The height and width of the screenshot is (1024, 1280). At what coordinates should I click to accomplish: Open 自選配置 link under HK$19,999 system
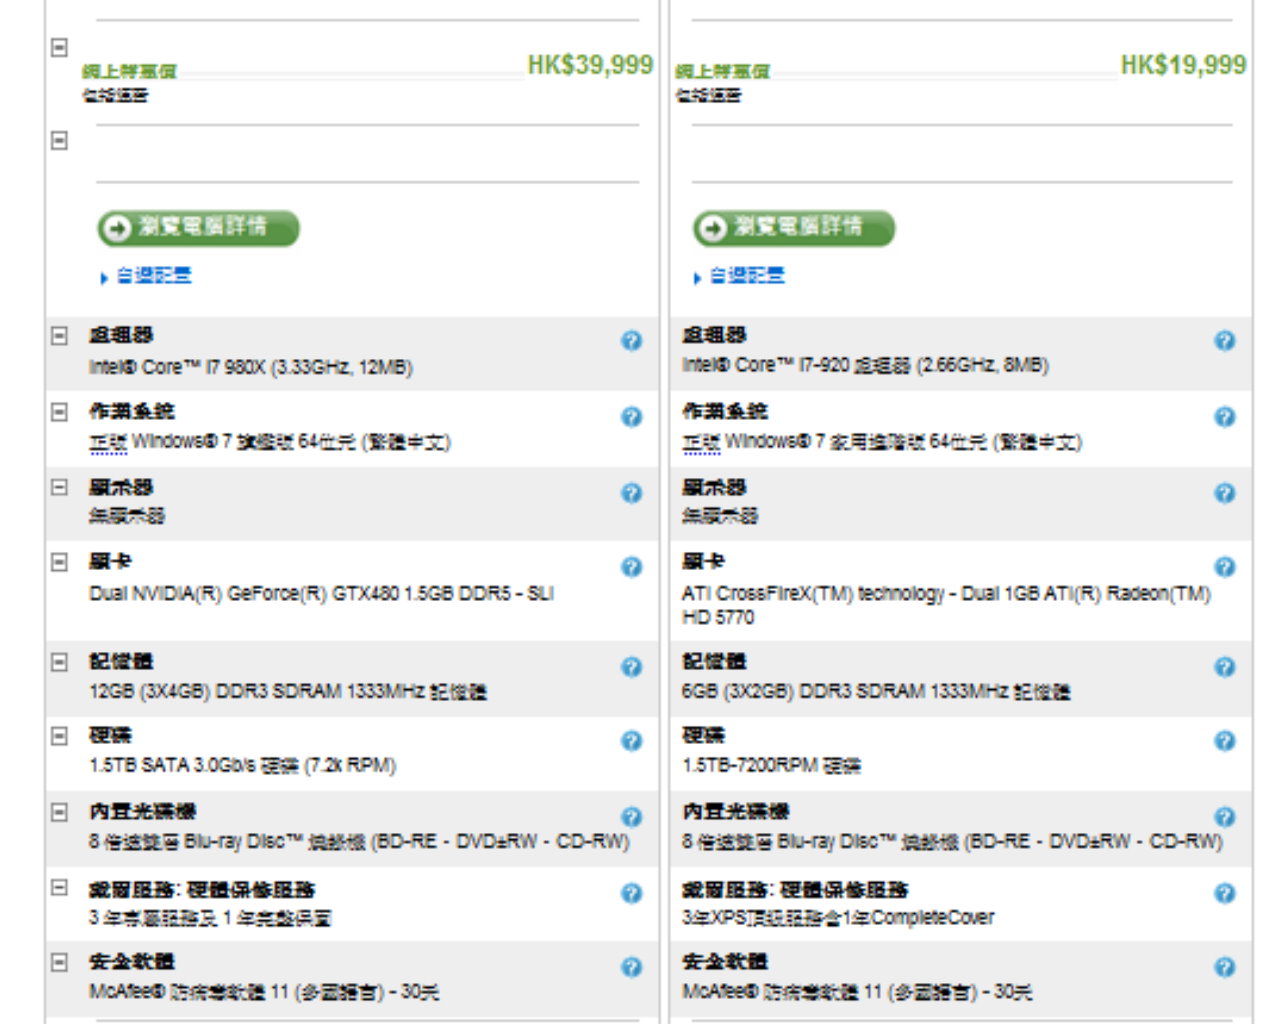tap(746, 276)
